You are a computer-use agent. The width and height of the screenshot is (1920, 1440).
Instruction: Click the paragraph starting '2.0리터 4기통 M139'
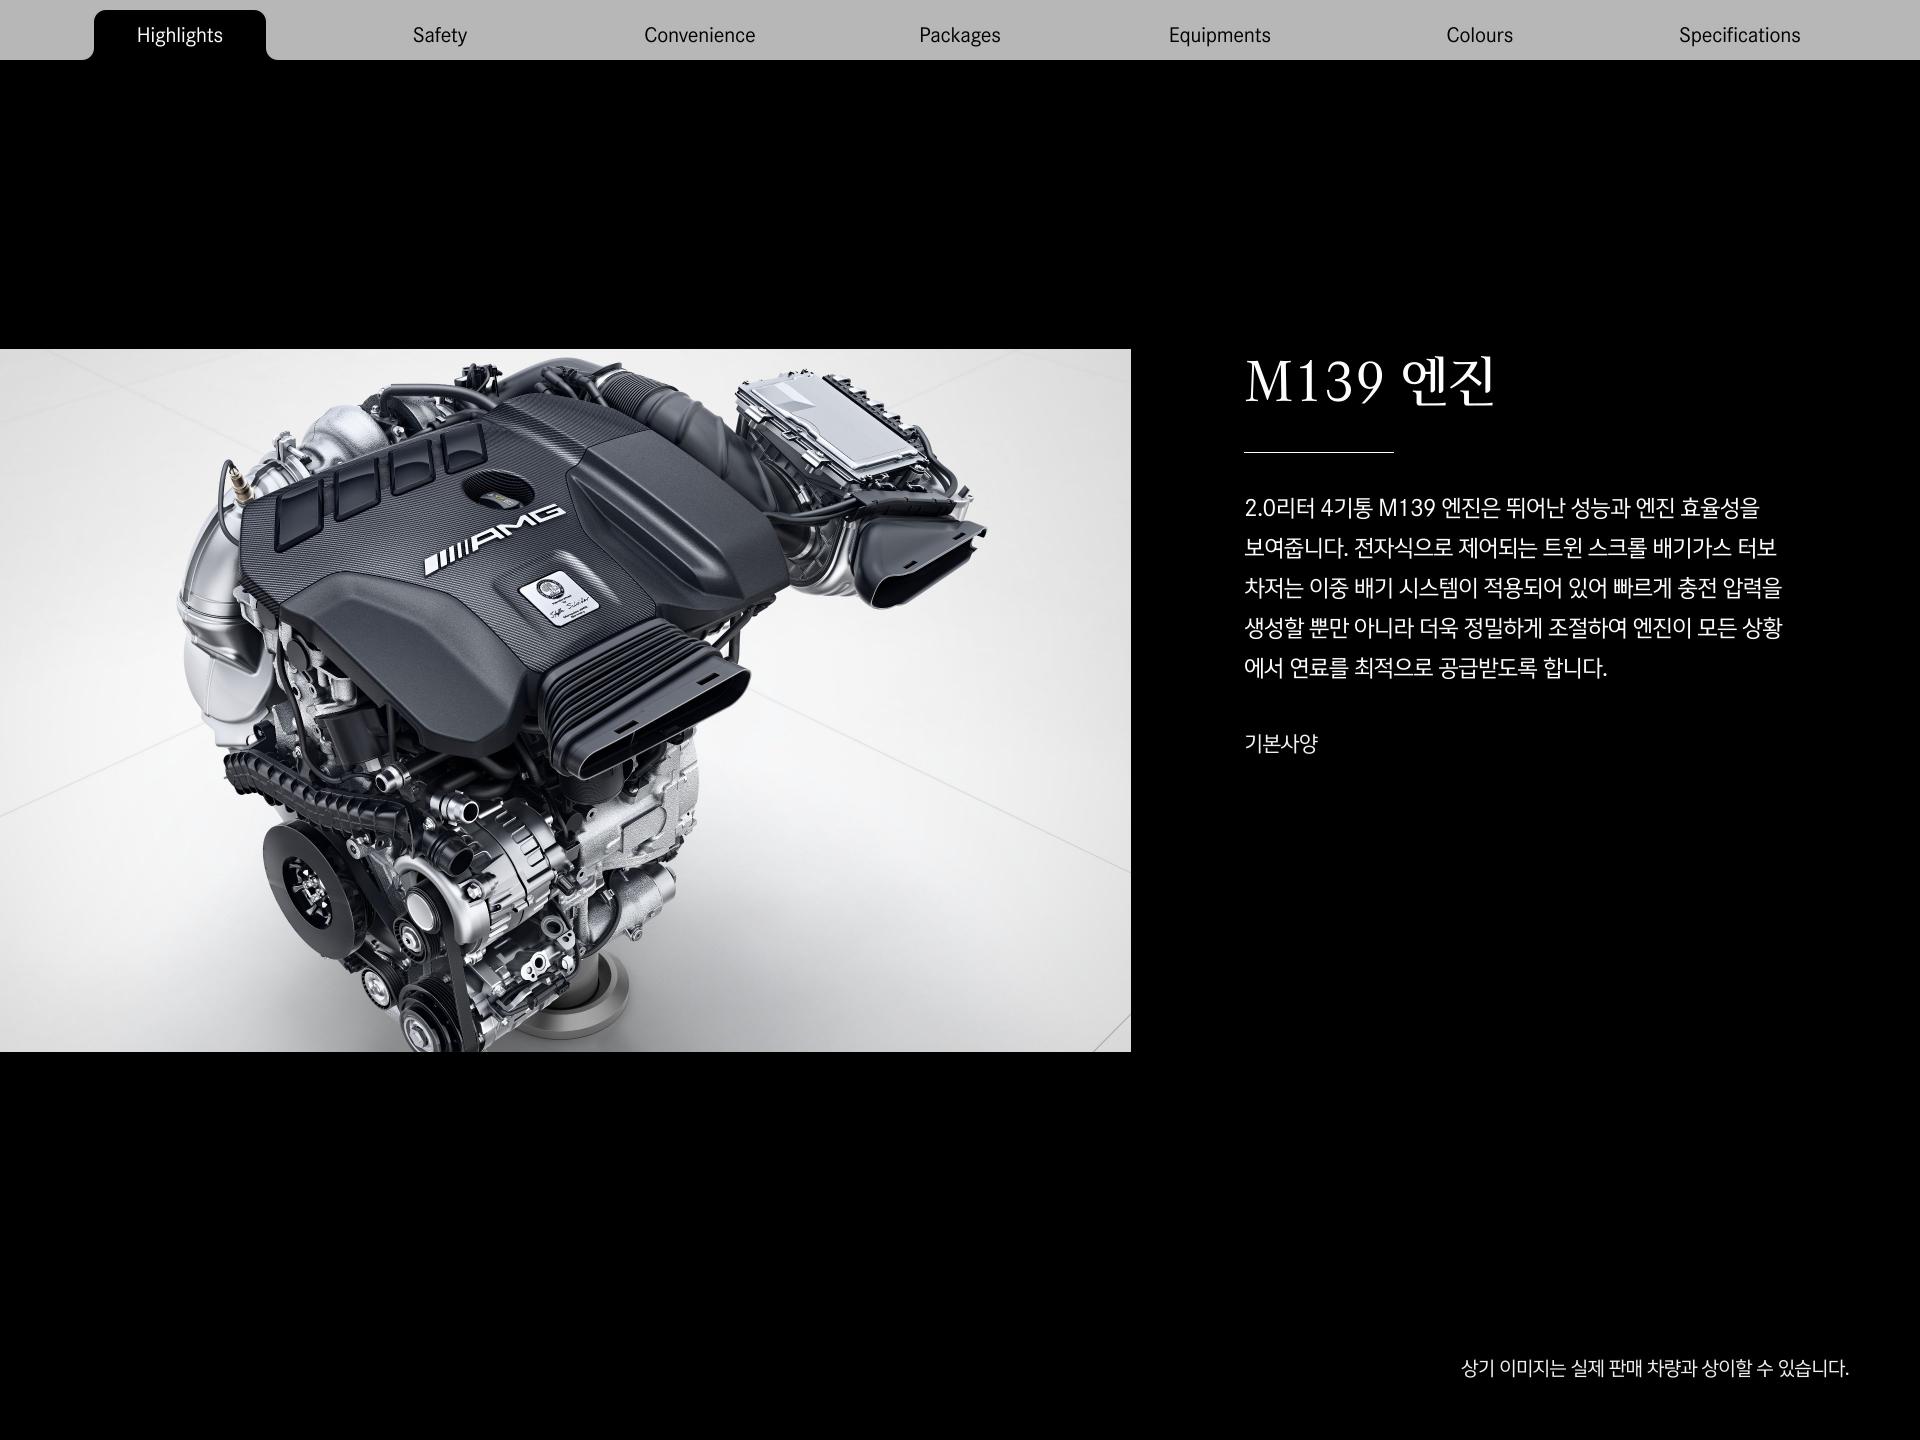click(1513, 588)
